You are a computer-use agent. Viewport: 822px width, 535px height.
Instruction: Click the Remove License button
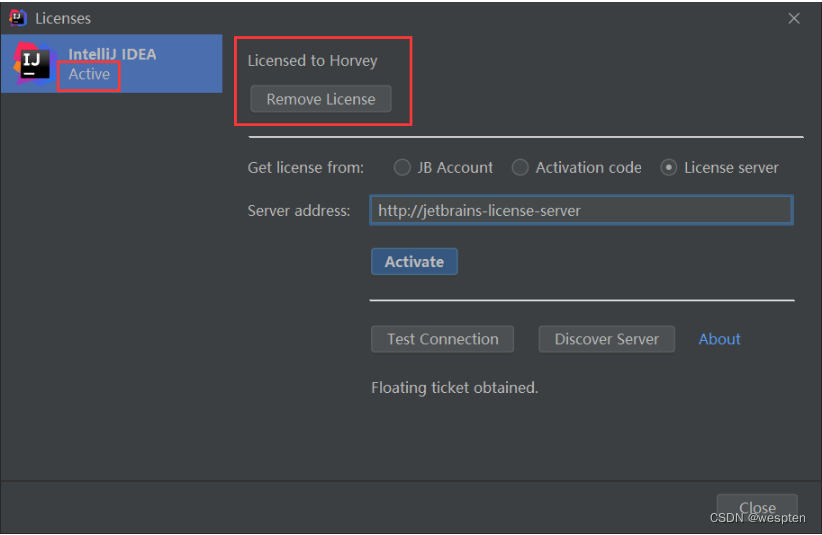pos(321,99)
